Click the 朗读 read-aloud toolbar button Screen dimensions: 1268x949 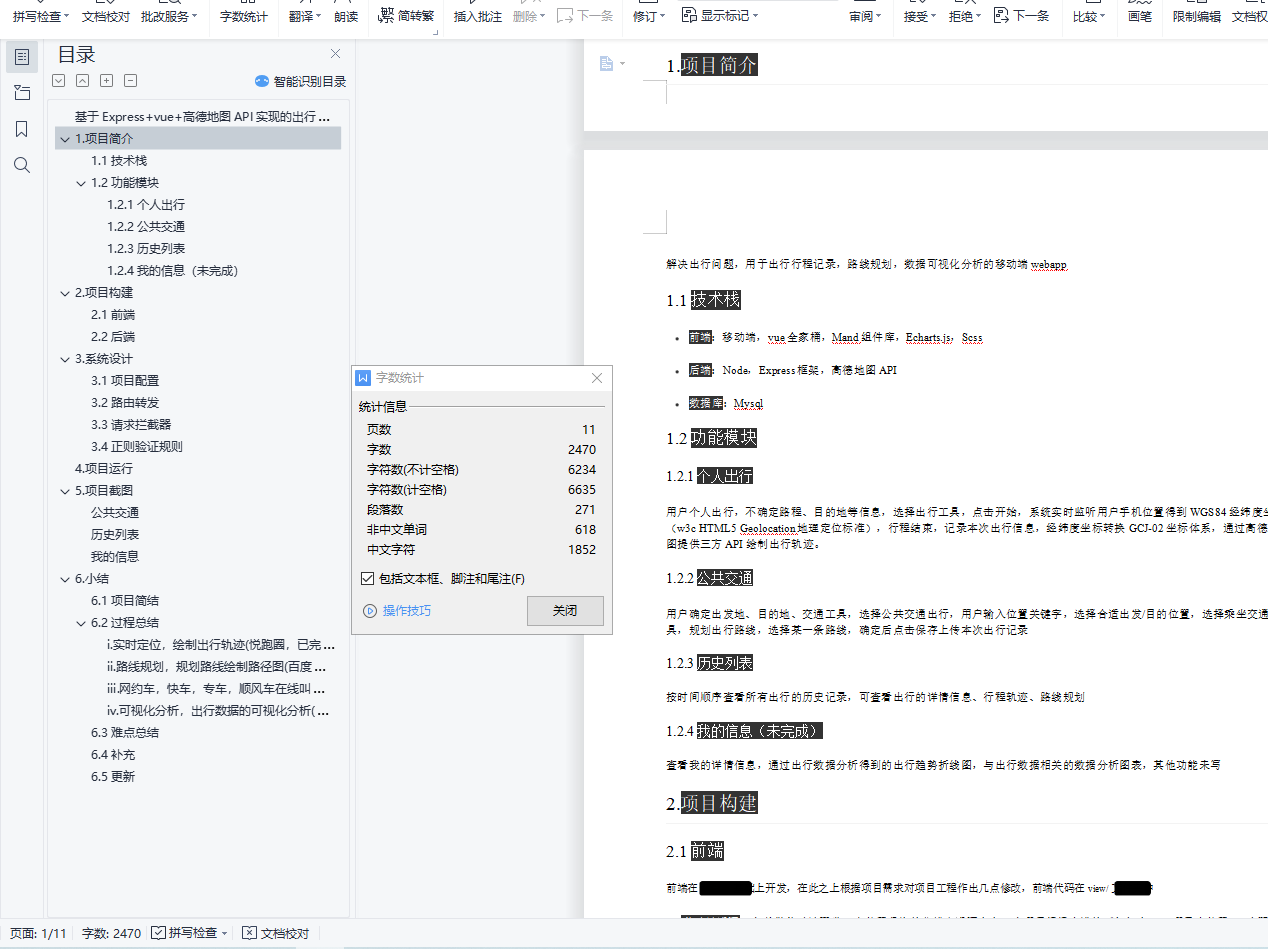pos(346,16)
